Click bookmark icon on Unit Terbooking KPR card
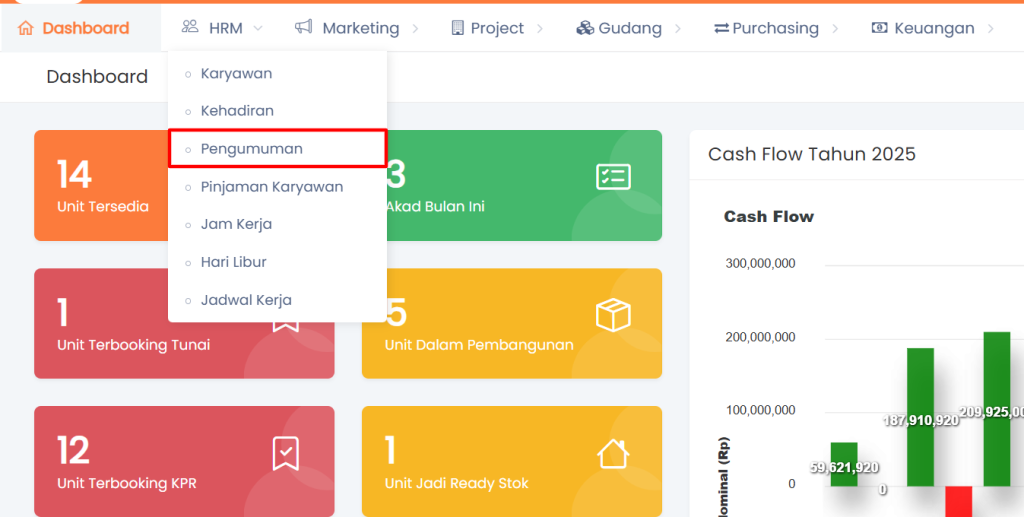The width and height of the screenshot is (1024, 517). pyautogui.click(x=285, y=453)
